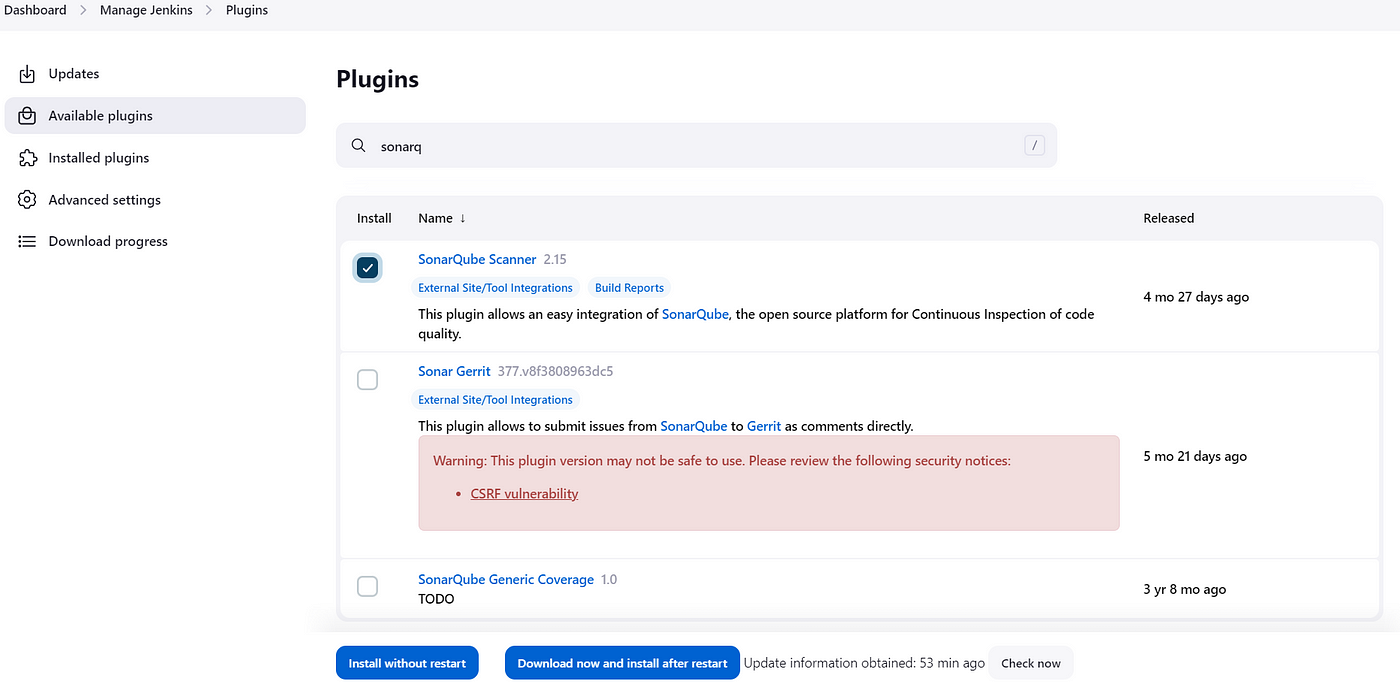This screenshot has height=682, width=1400.
Task: Open Download progress page
Action: pos(155,242)
